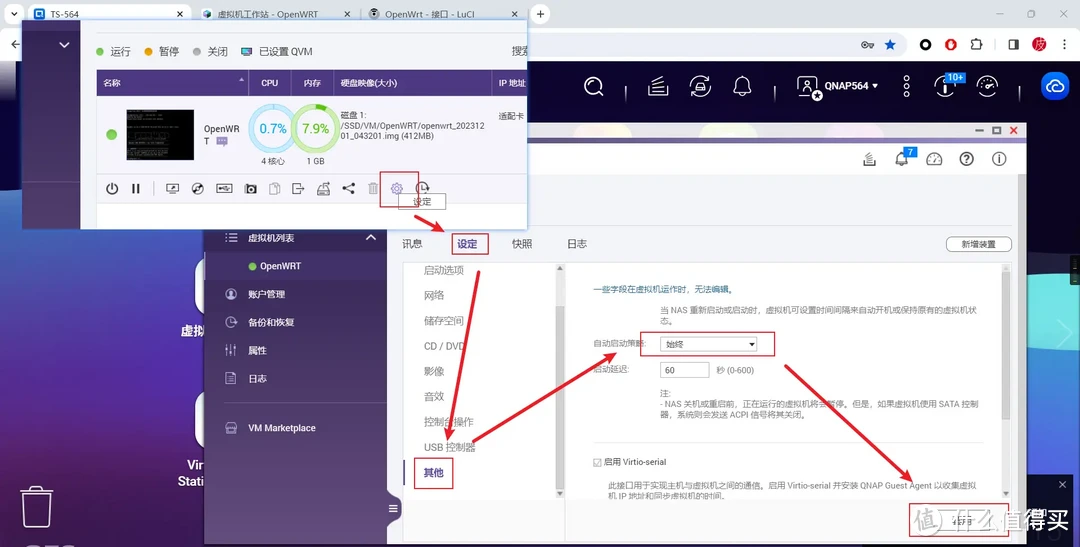Toggle the 启用 Virtio-serial checkbox

(597, 462)
